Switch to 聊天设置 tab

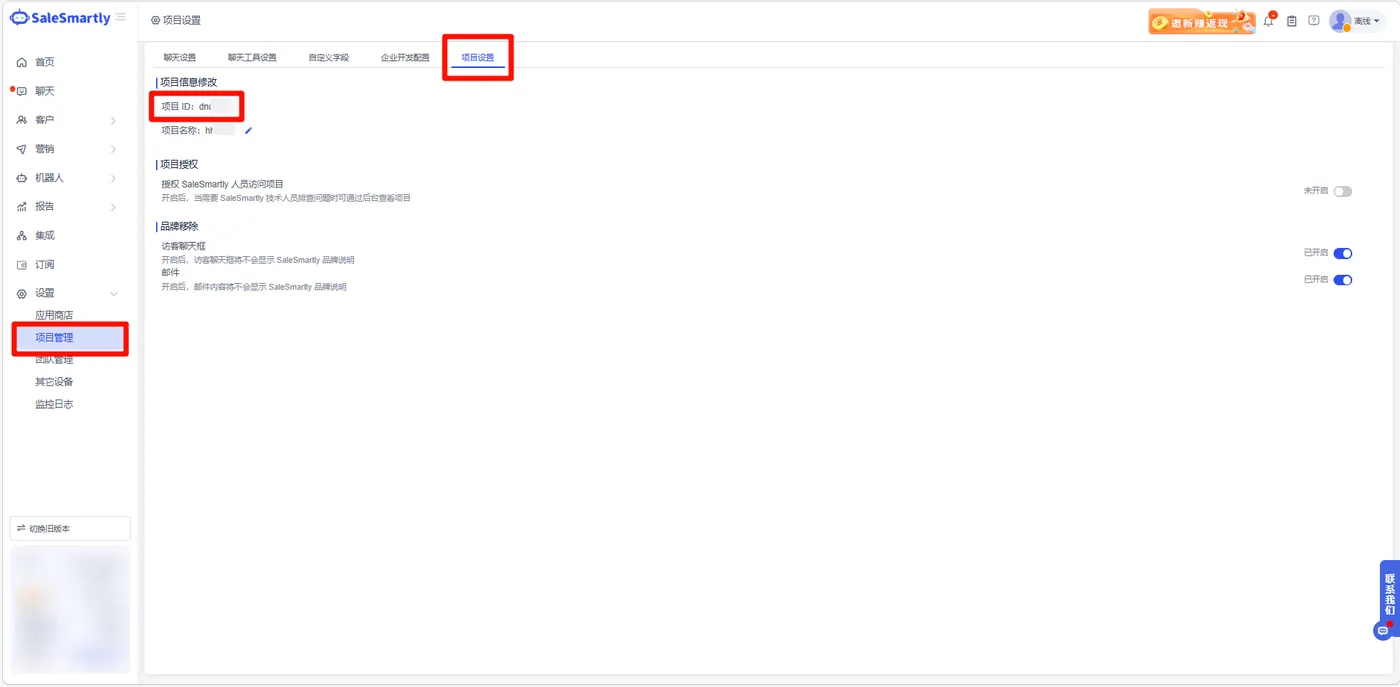pyautogui.click(x=180, y=57)
